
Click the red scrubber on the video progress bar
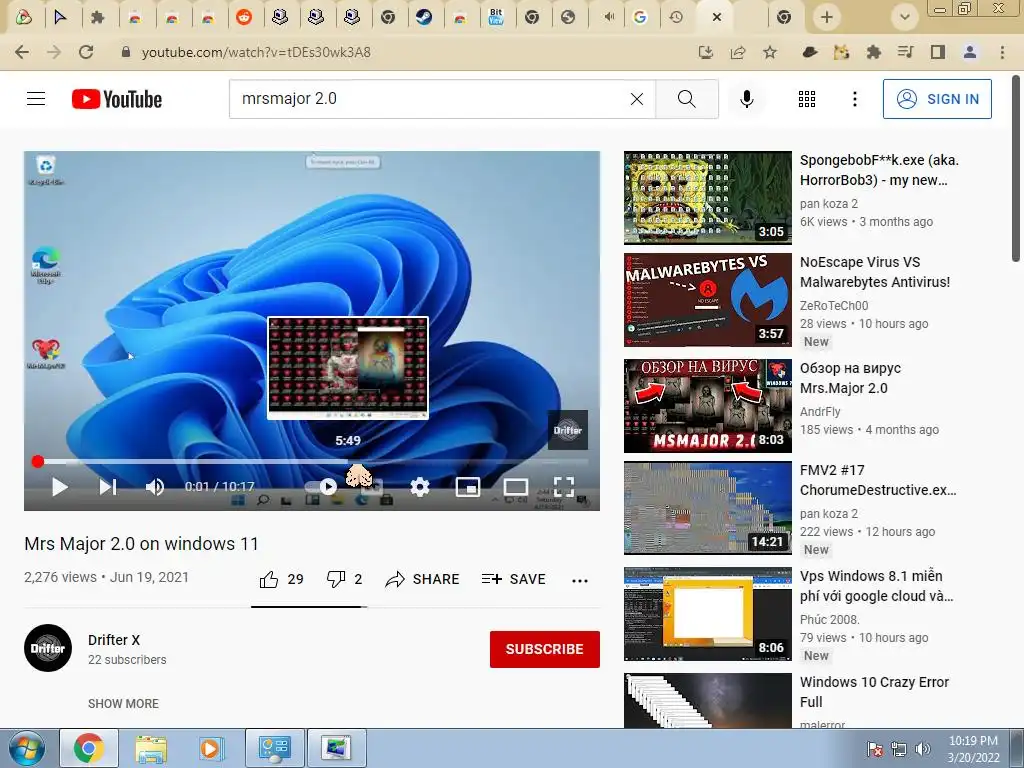(x=38, y=462)
